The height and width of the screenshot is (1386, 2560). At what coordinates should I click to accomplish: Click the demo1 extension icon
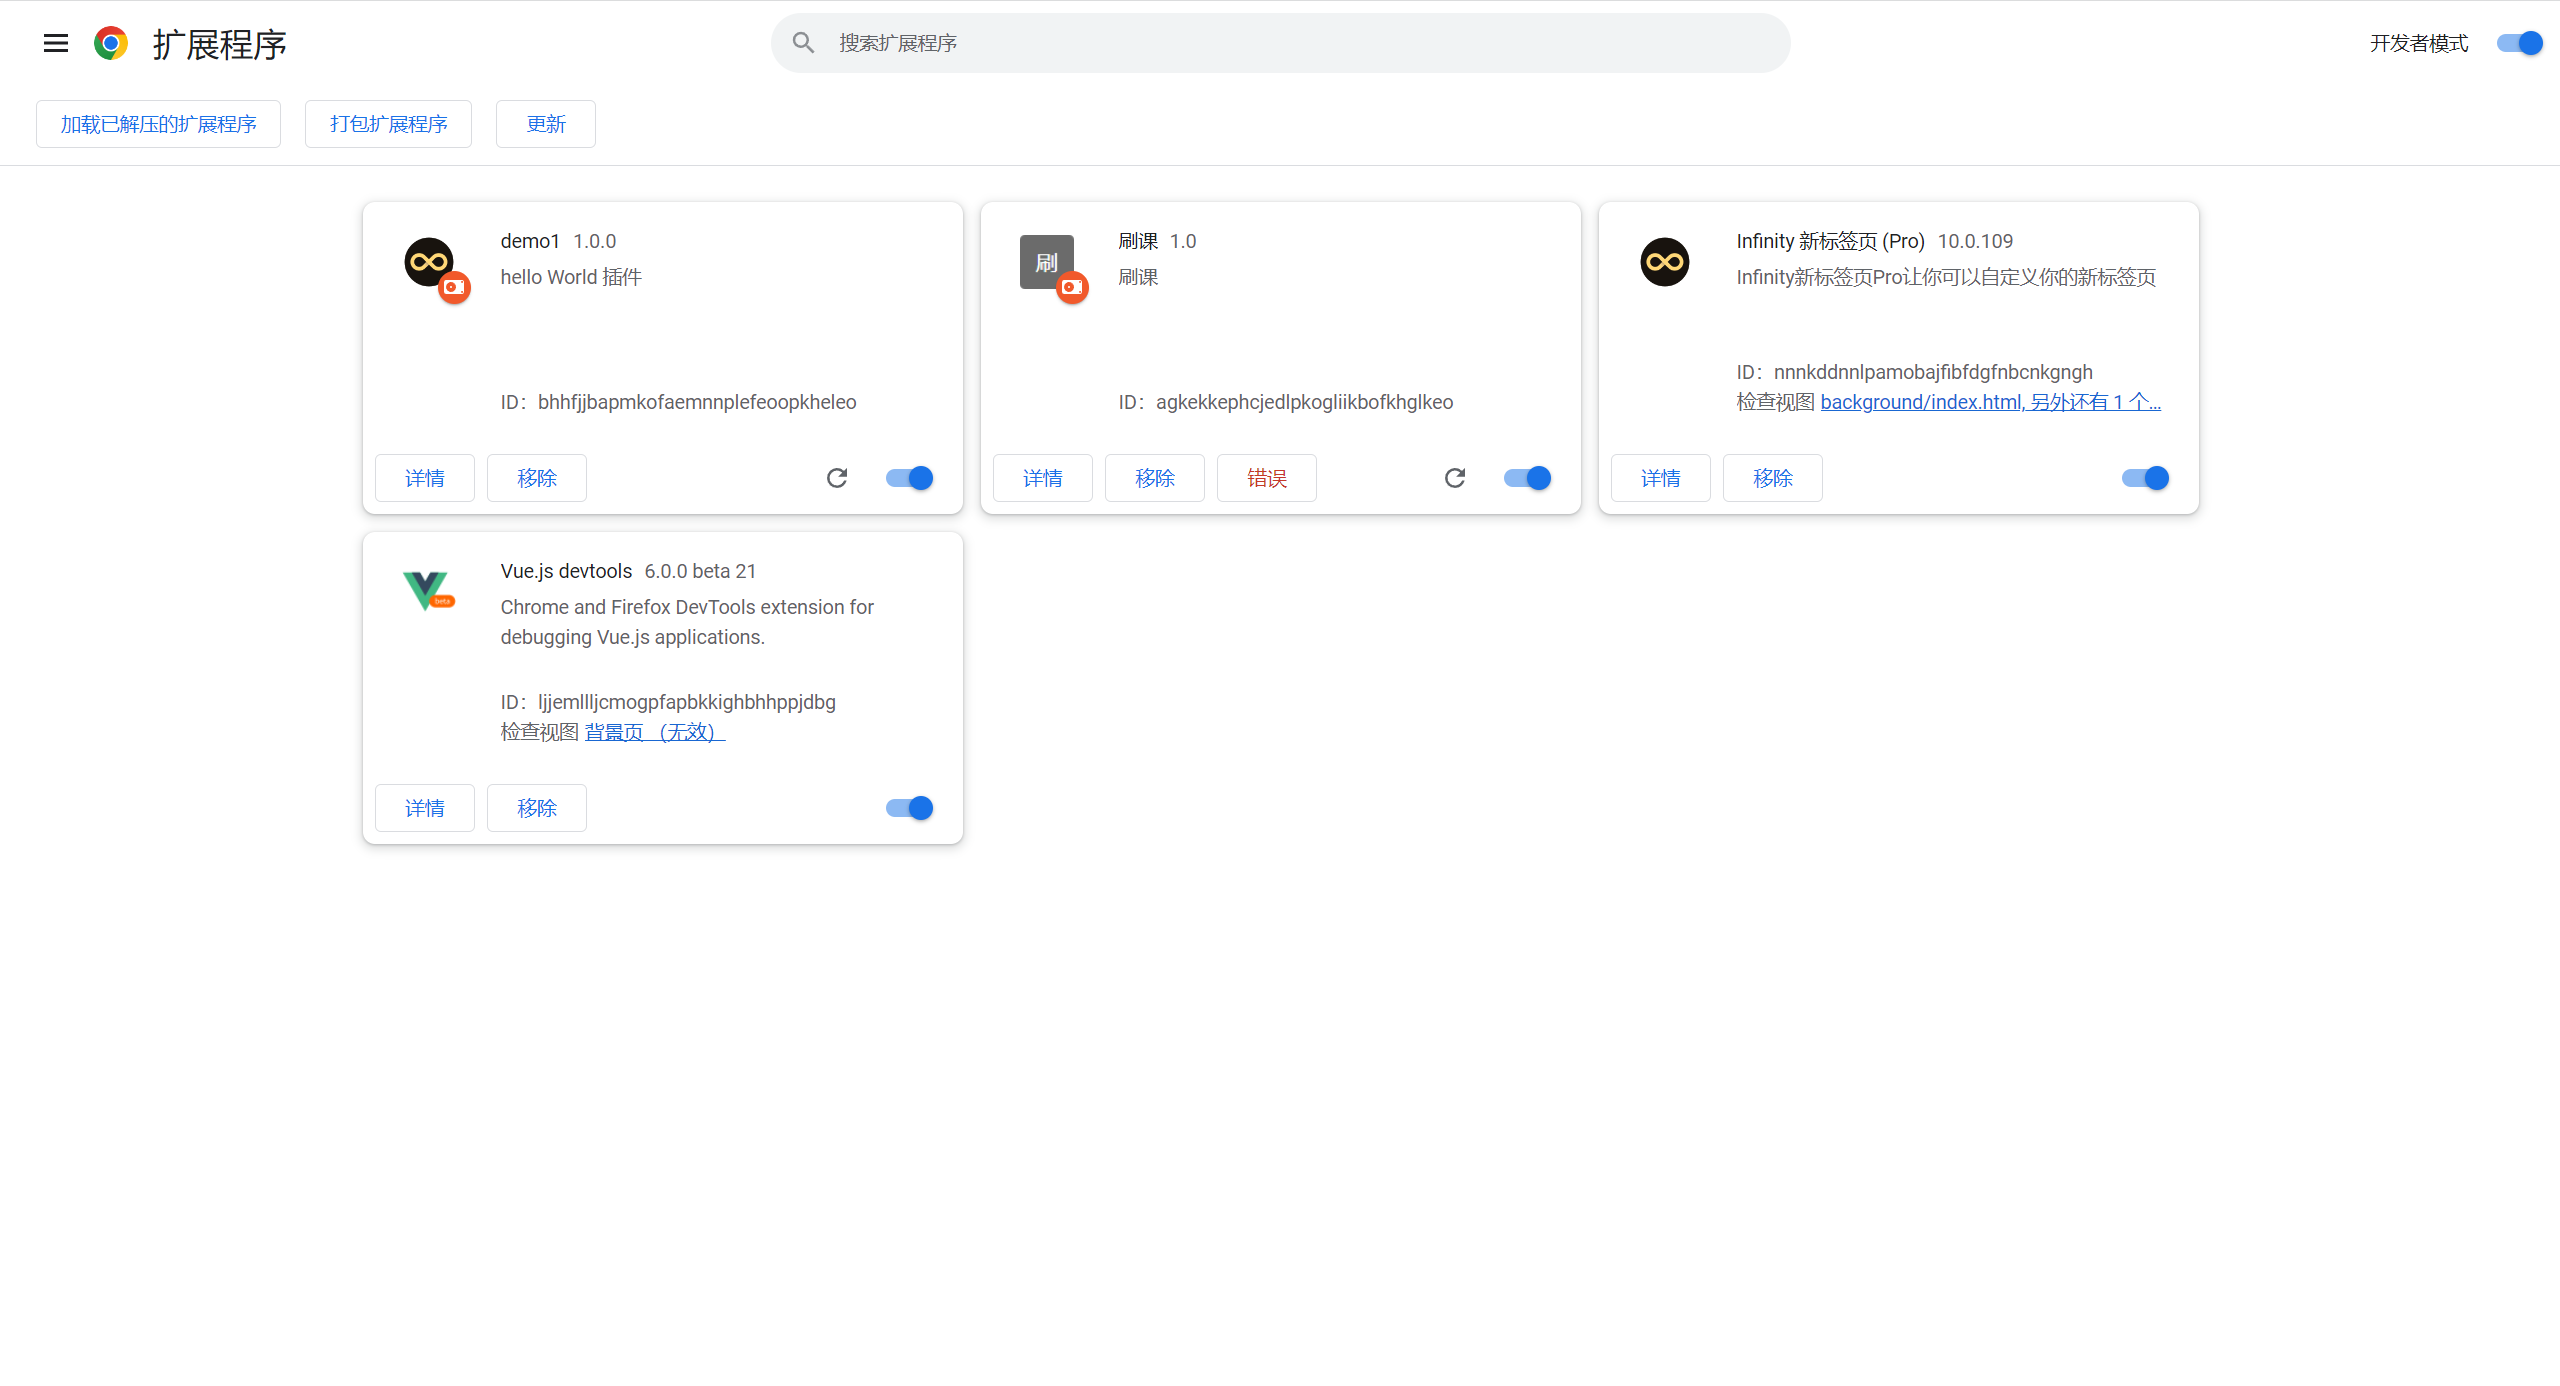tap(430, 263)
